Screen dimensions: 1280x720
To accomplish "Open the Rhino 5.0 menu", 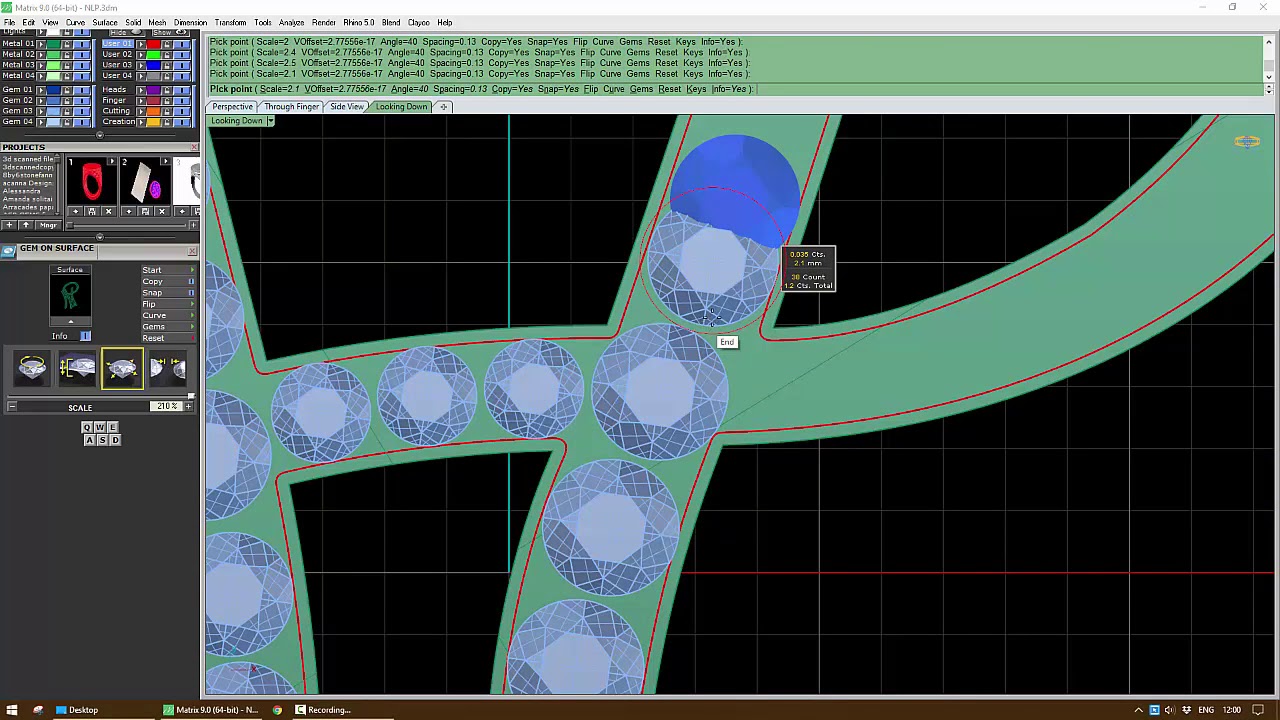I will [x=358, y=22].
